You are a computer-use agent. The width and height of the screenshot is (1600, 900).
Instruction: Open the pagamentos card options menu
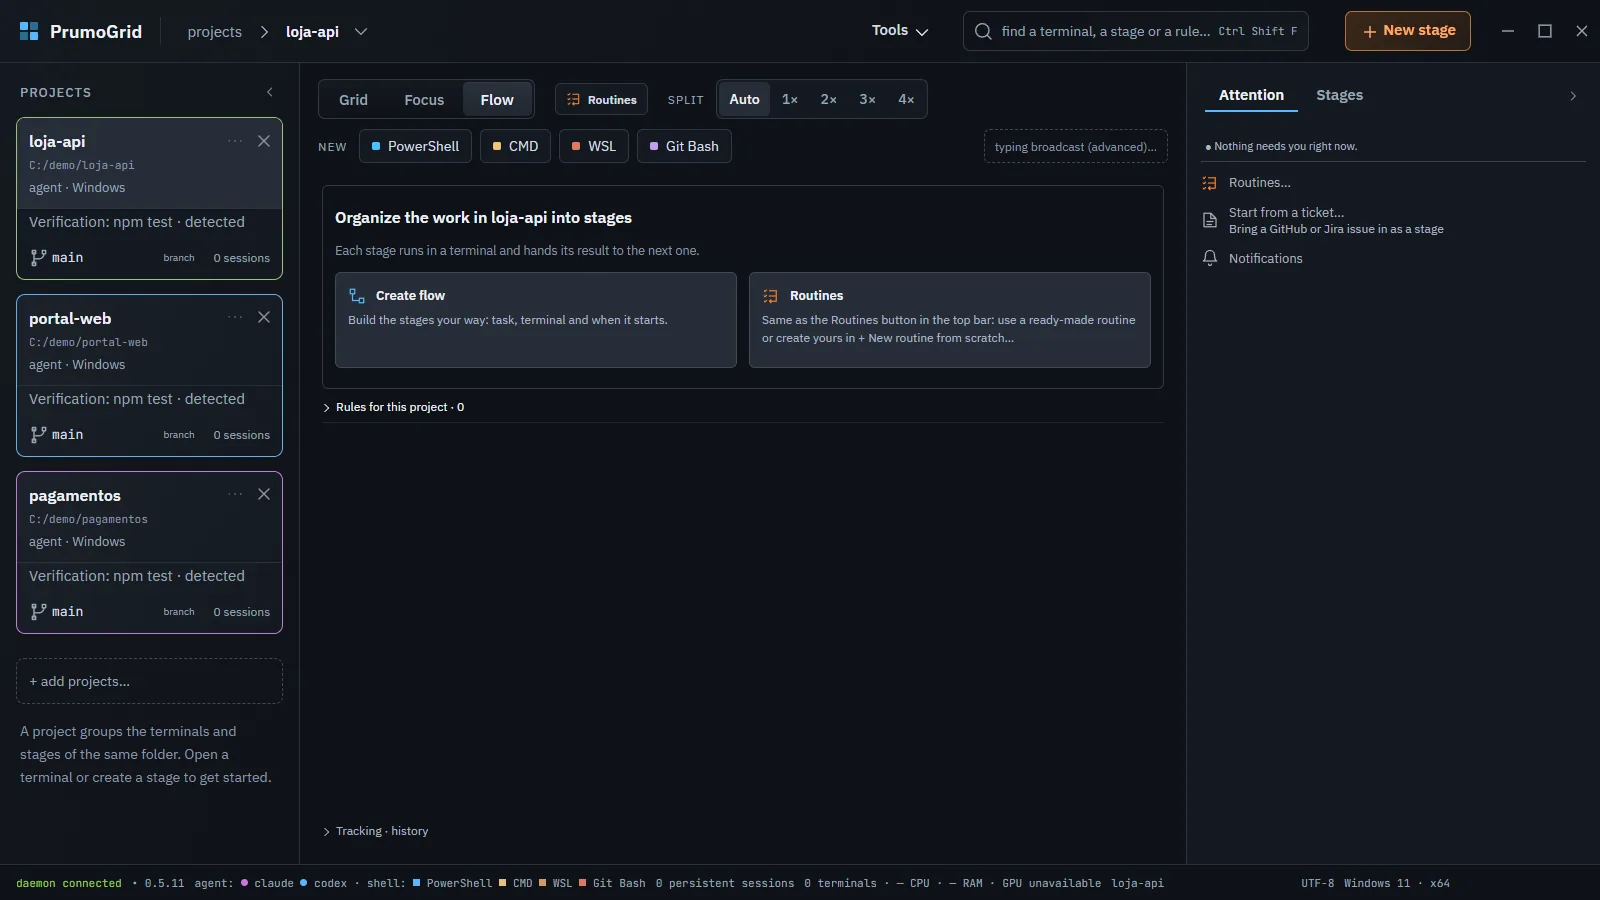tap(235, 494)
